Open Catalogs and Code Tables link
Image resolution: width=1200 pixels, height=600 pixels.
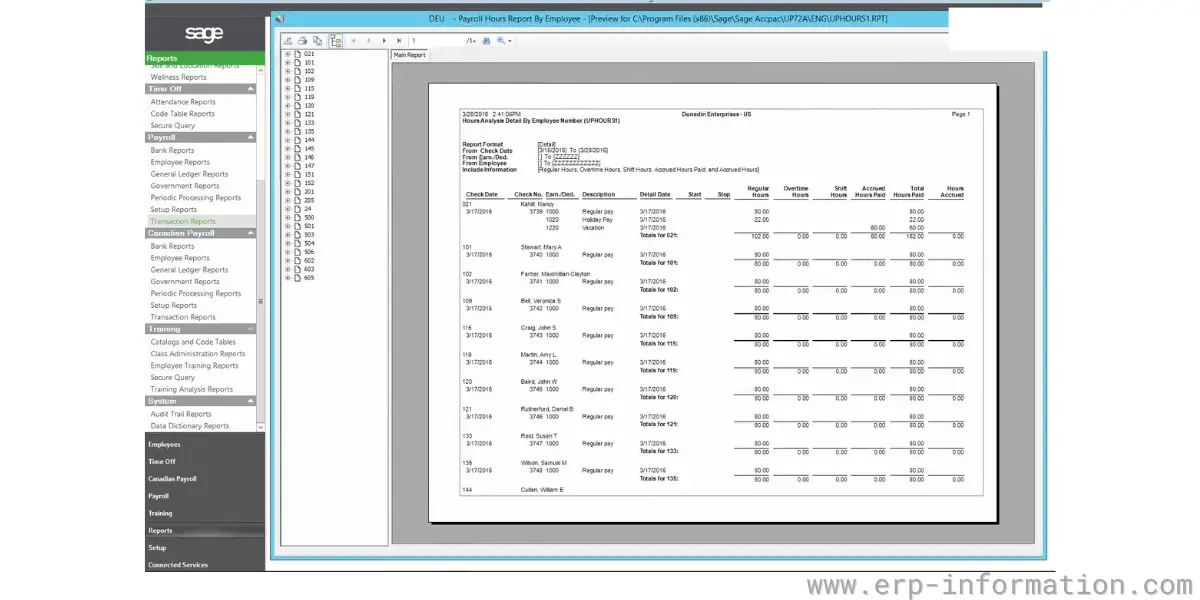[193, 342]
